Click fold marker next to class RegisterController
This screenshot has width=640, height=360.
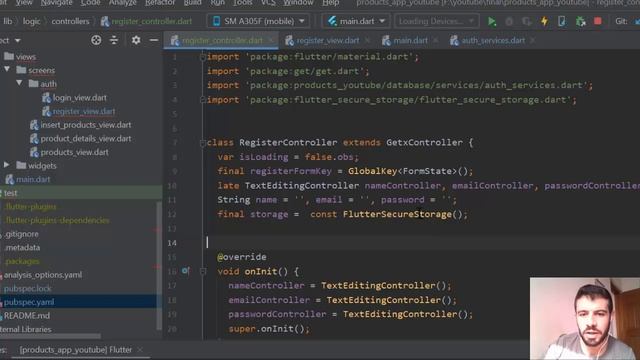[202, 143]
